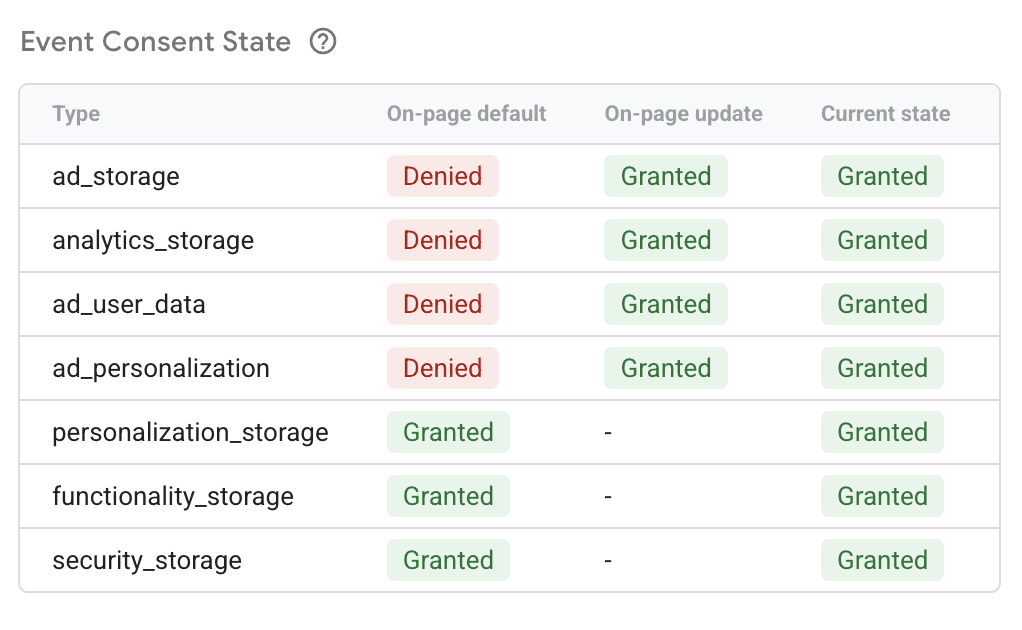Click the Type column header
The height and width of the screenshot is (630, 1022).
tap(76, 114)
